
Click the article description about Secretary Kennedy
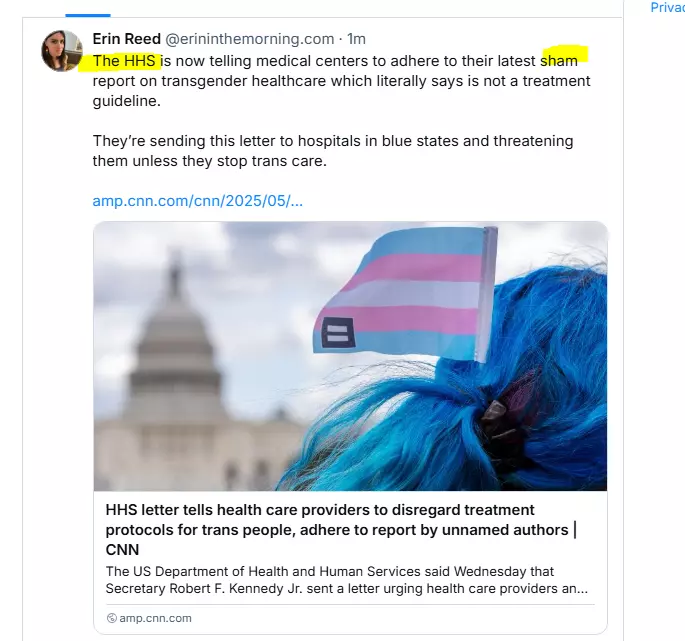[x=346, y=580]
